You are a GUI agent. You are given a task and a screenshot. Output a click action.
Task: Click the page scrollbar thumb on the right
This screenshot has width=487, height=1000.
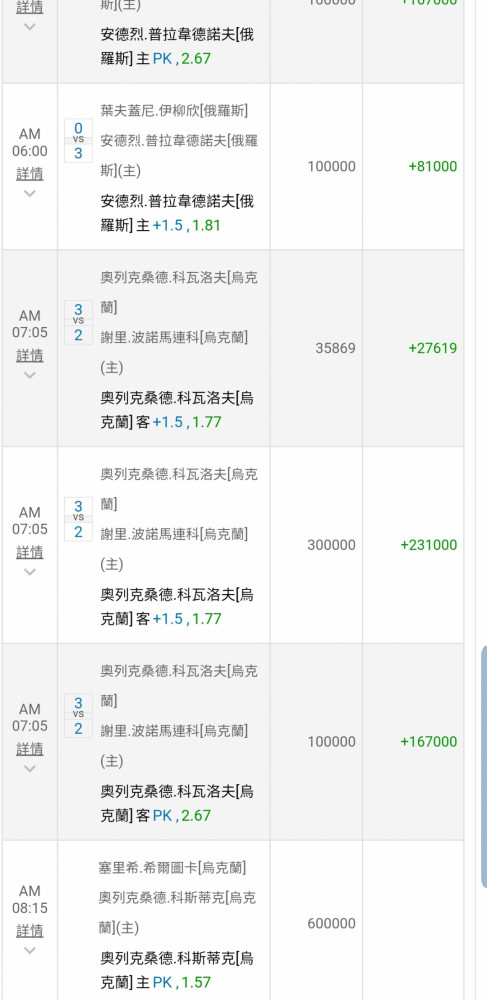click(x=484, y=767)
